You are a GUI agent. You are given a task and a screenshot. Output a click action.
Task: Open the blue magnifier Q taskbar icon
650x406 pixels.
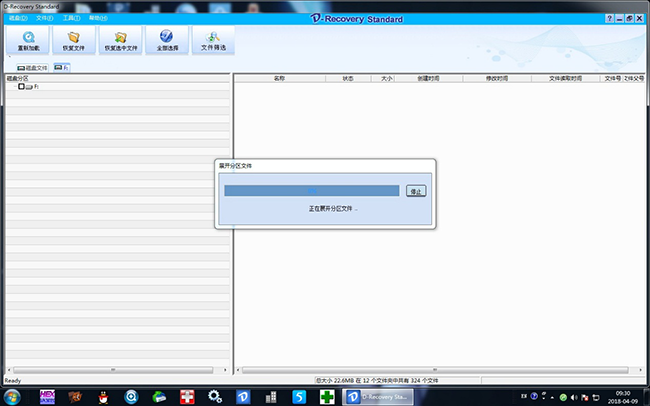coord(131,397)
